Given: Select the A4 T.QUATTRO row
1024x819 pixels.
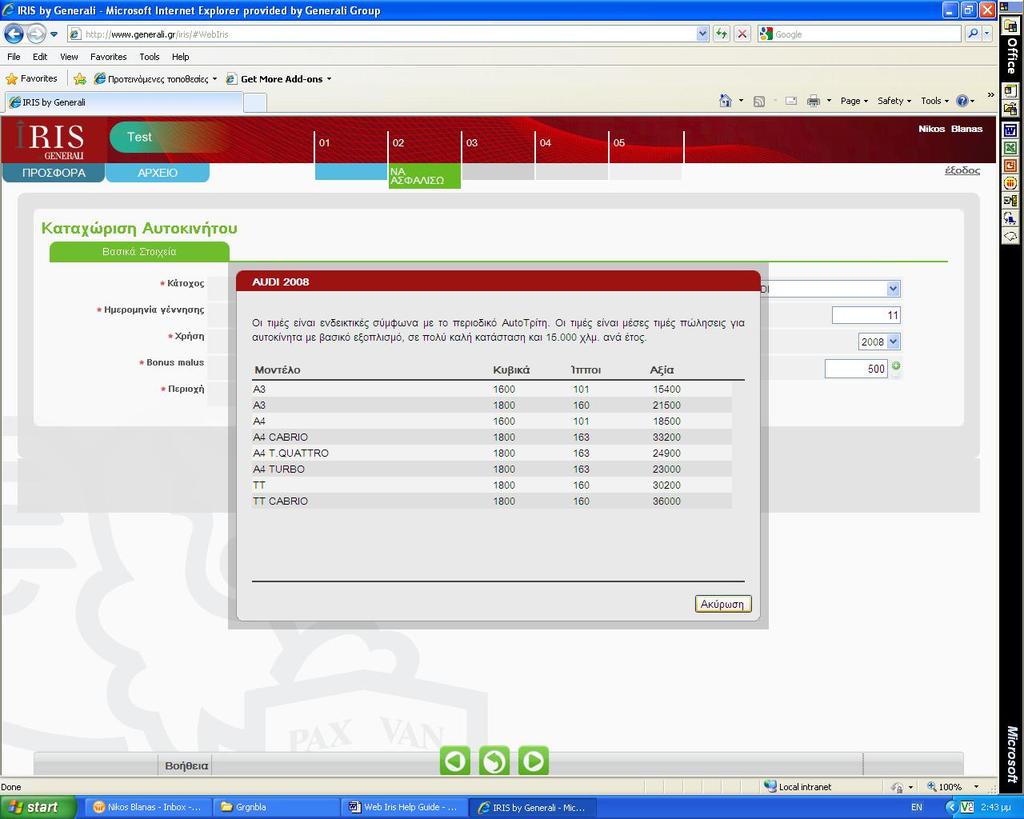Looking at the screenshot, I should [x=492, y=453].
